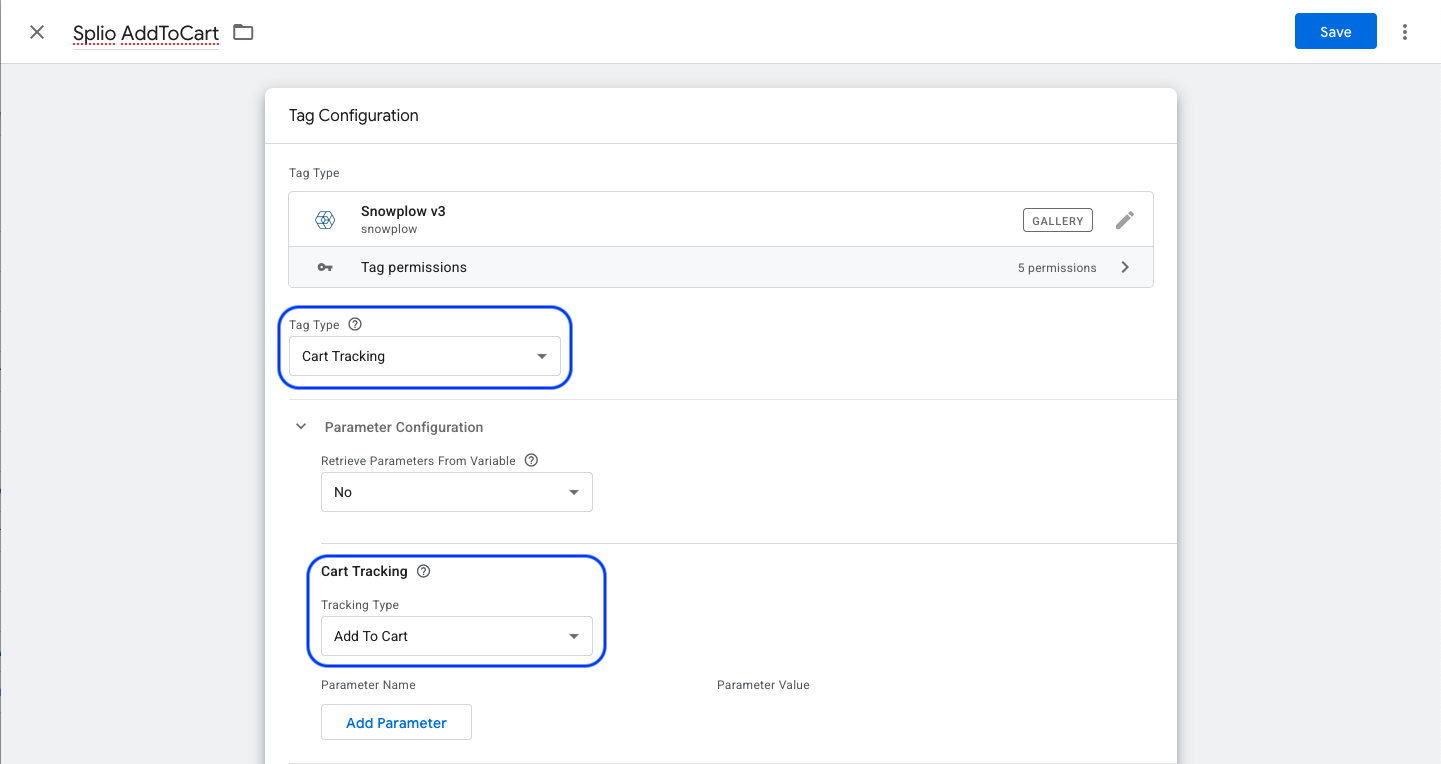Open the Retrieve Parameters From Variable dropdown

tap(457, 492)
